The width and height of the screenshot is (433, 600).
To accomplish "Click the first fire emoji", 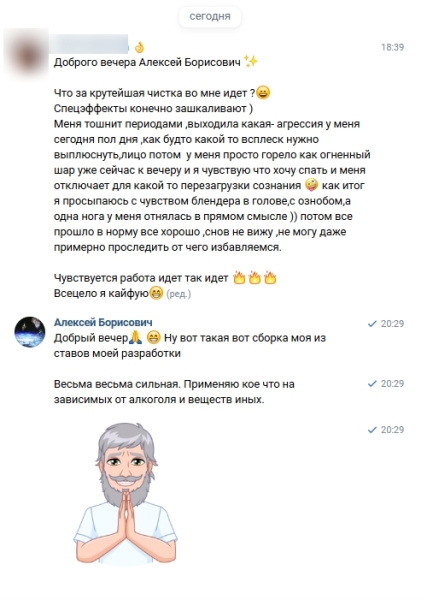I will point(239,277).
